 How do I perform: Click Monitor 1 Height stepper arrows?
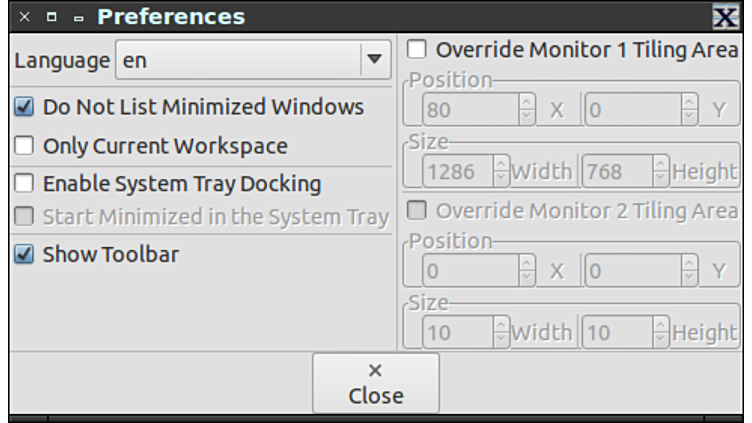tap(660, 172)
